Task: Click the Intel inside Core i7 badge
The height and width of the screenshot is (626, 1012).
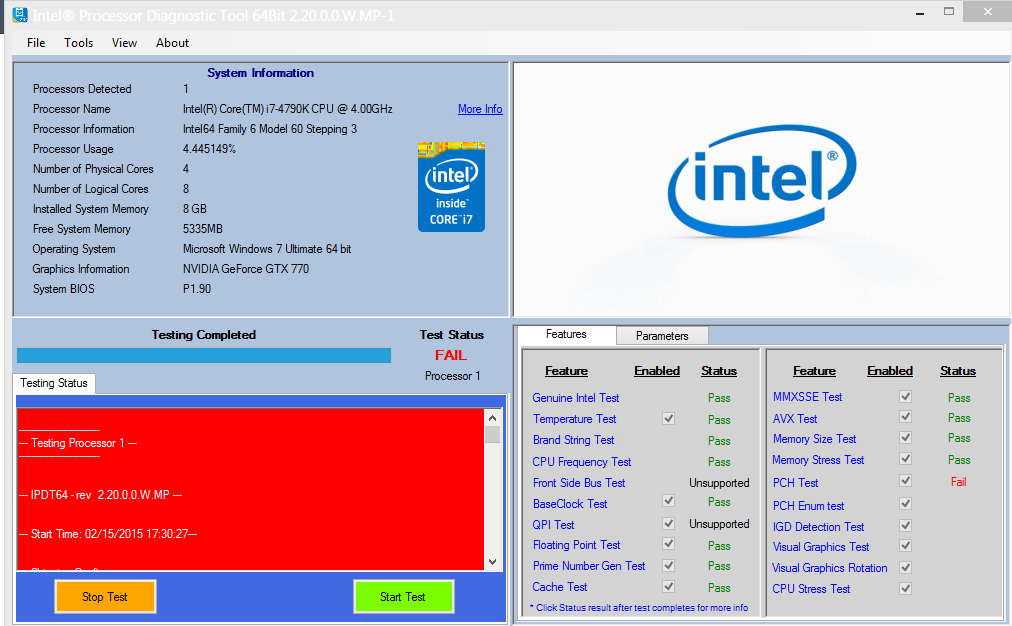Action: coord(451,187)
